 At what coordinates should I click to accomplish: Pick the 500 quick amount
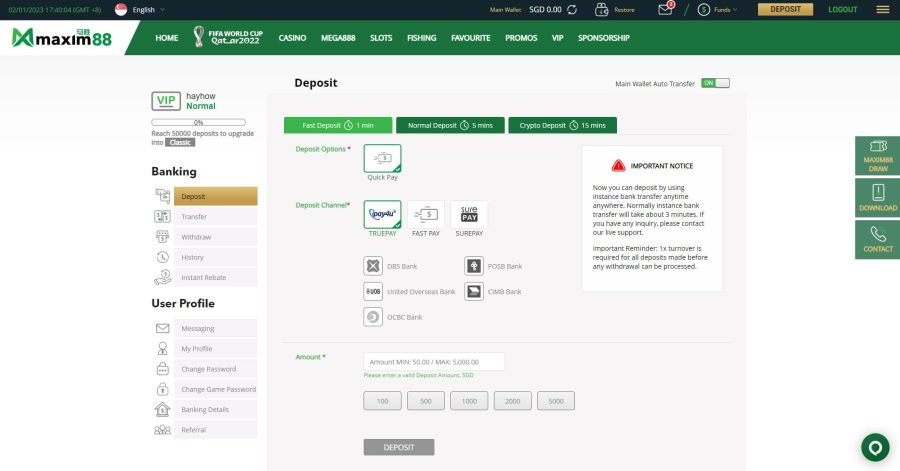pyautogui.click(x=426, y=401)
